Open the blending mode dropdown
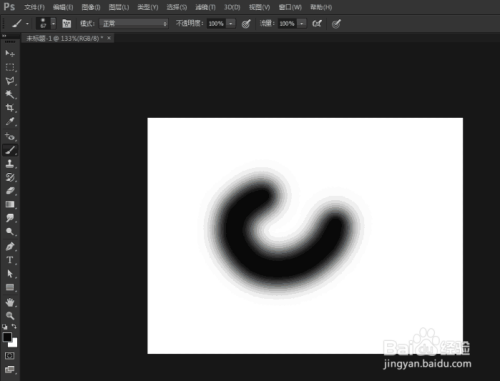The image size is (500, 381). [x=133, y=24]
